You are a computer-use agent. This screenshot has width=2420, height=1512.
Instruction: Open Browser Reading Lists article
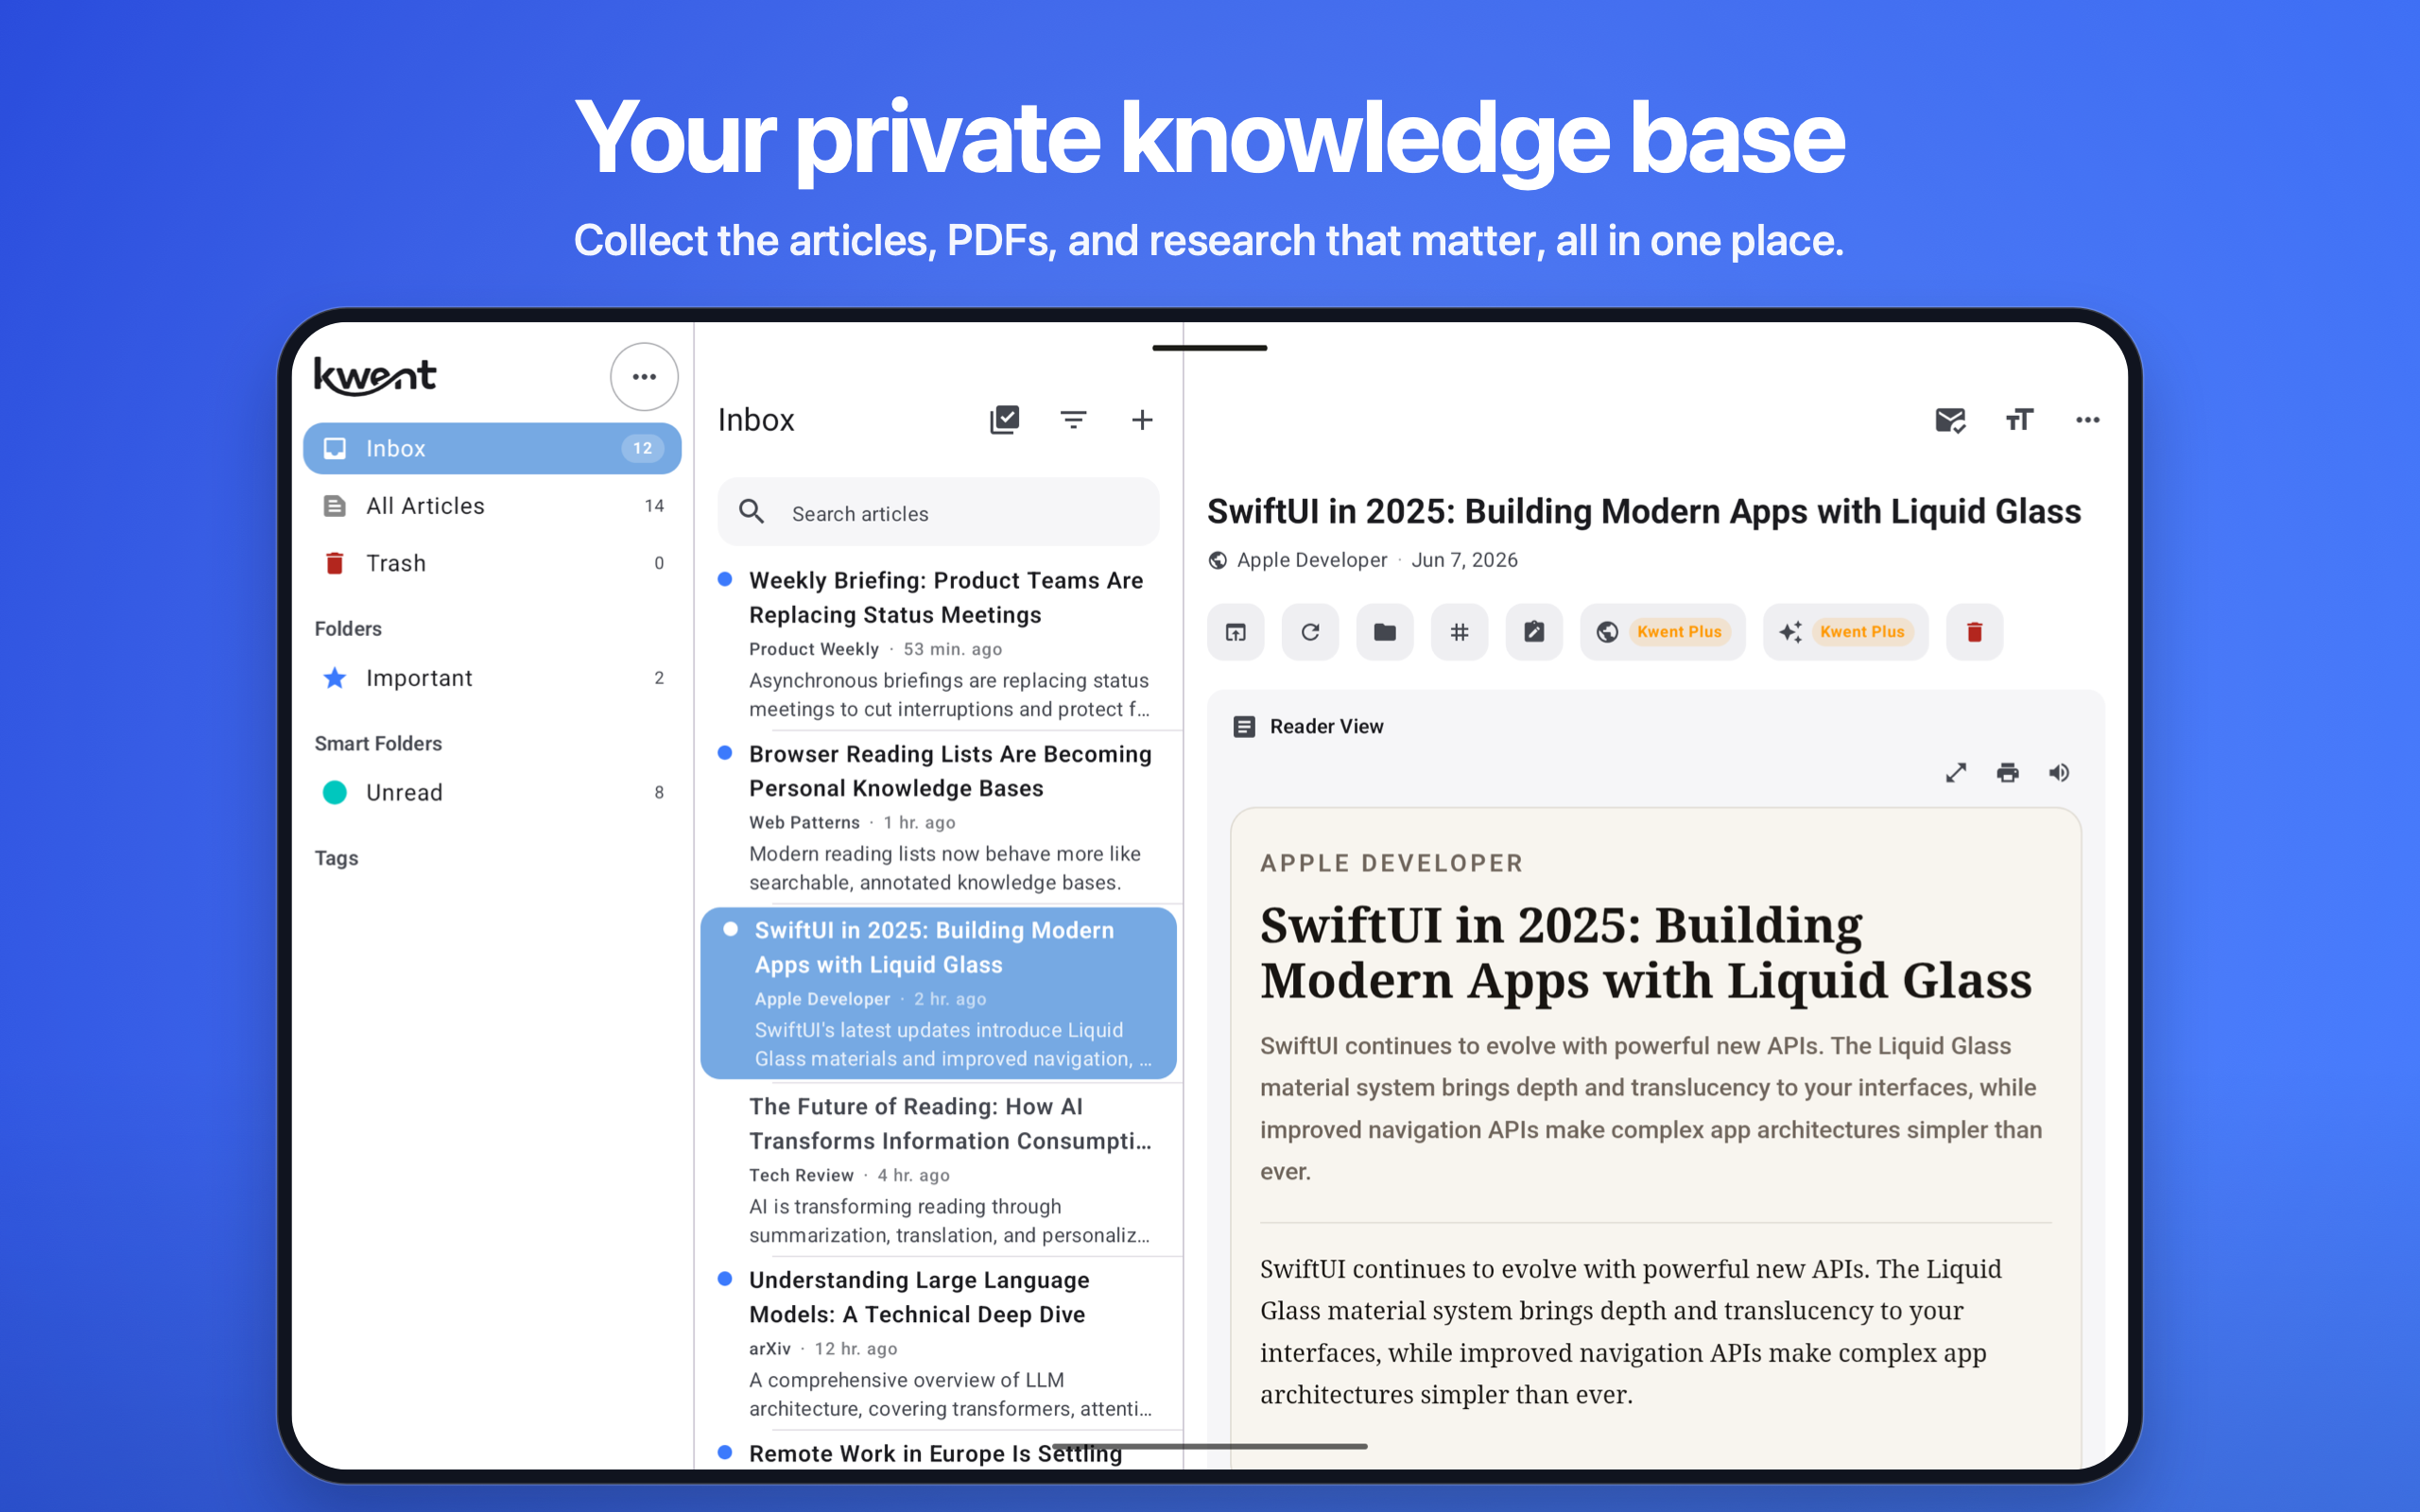(941, 817)
